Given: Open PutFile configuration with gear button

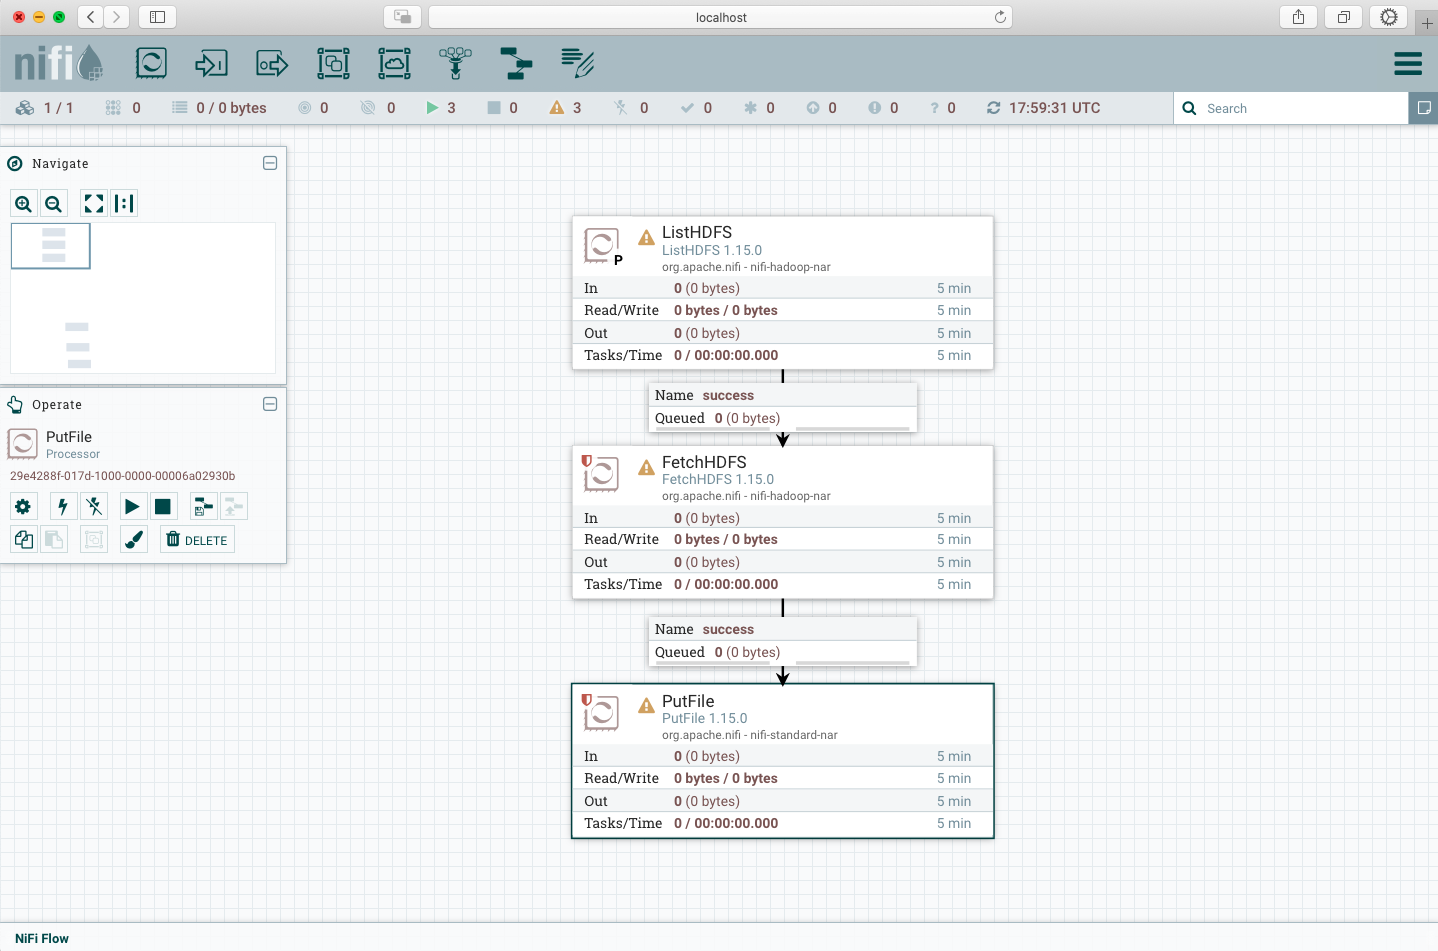Looking at the screenshot, I should point(23,507).
